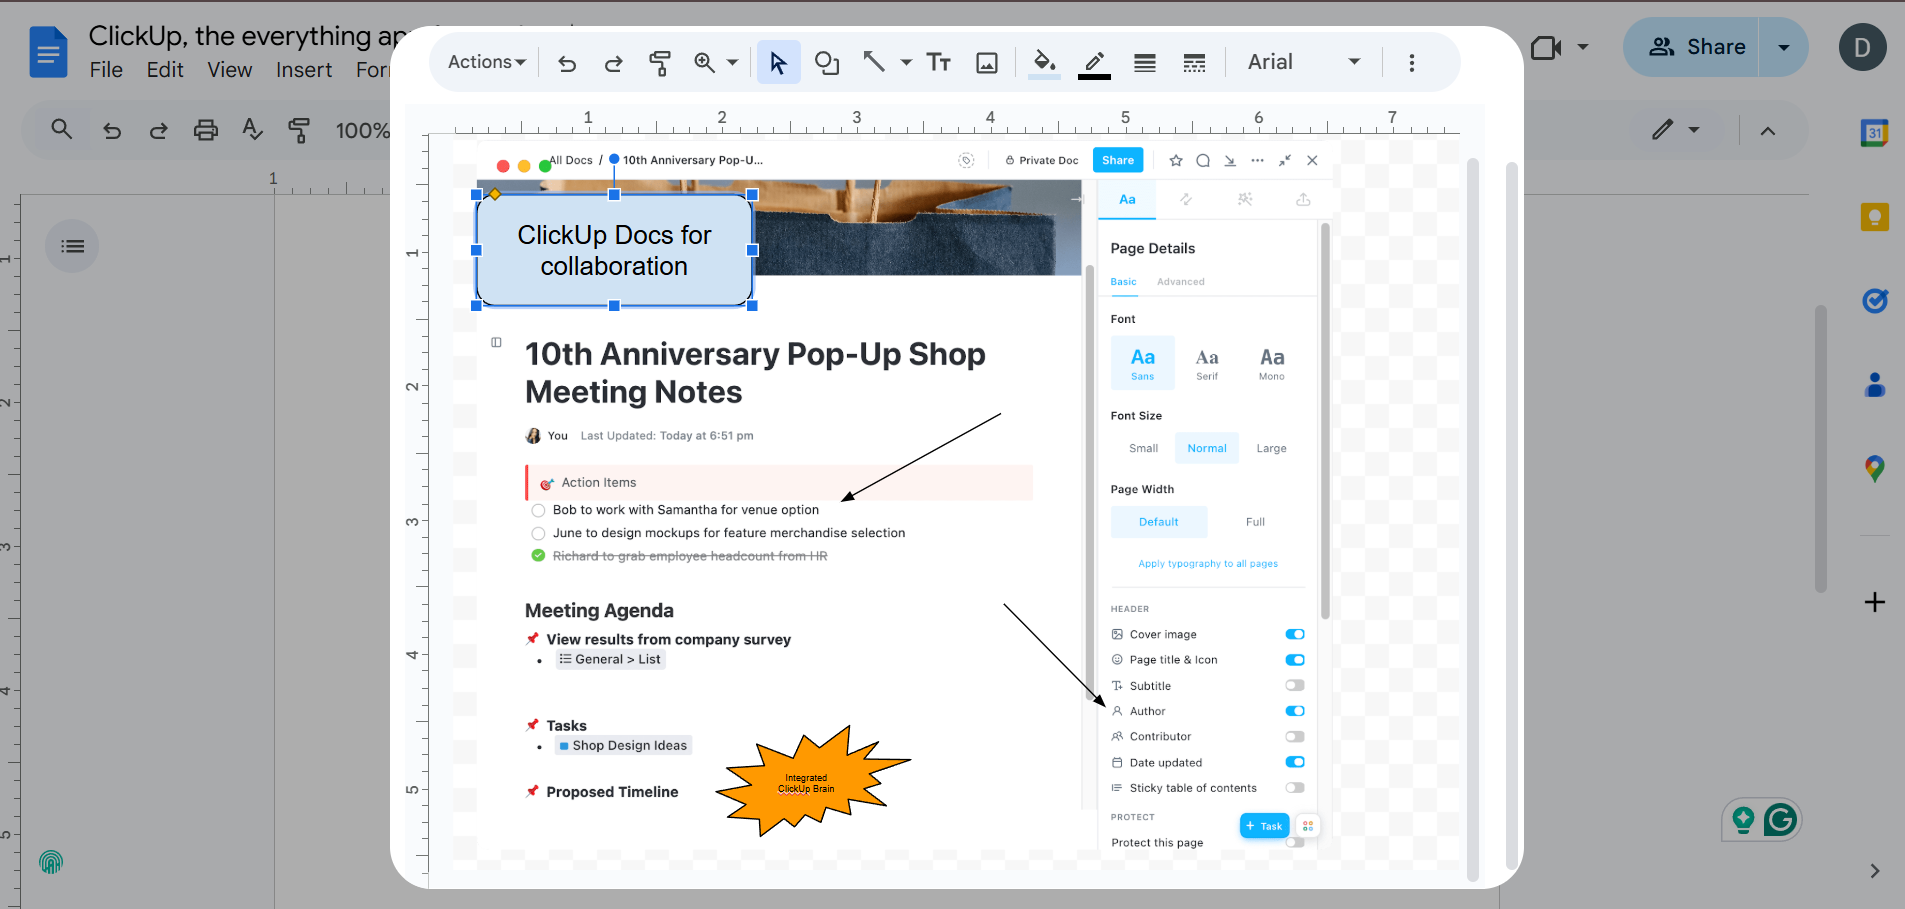
Task: Disable the Cover image toggle
Action: [x=1294, y=633]
